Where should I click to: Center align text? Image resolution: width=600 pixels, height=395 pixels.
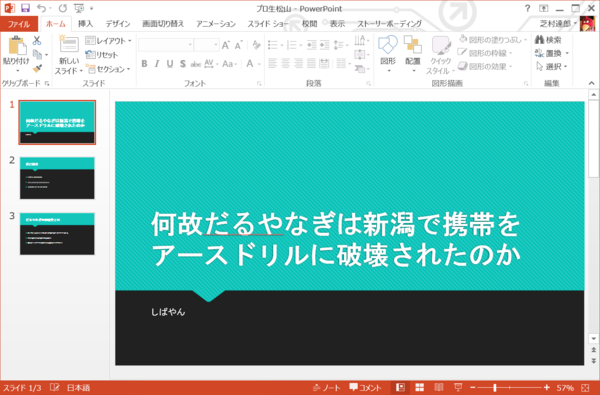coord(285,63)
